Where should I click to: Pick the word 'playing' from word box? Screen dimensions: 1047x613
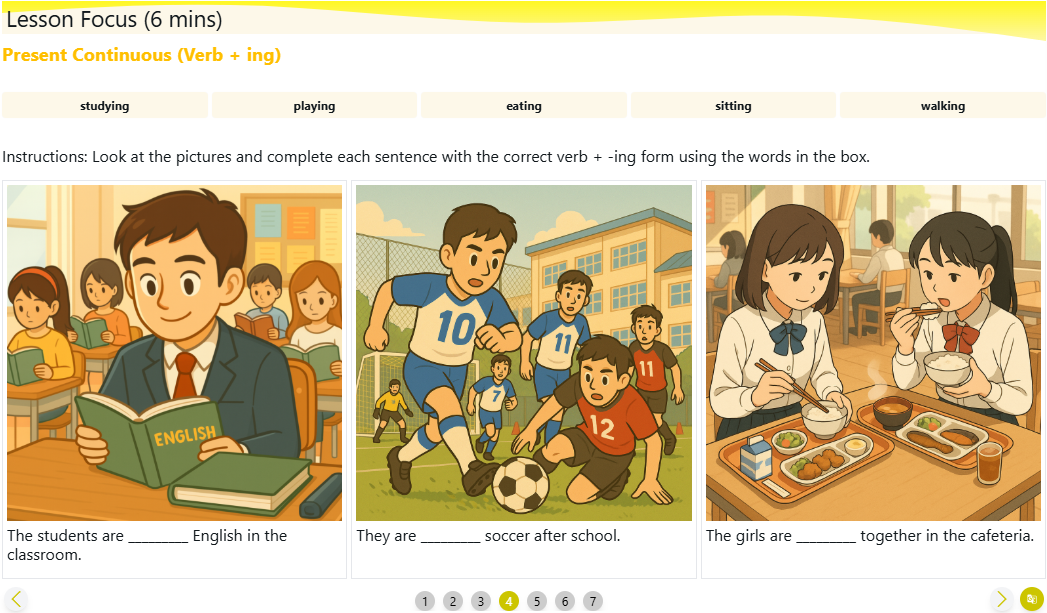pyautogui.click(x=314, y=106)
